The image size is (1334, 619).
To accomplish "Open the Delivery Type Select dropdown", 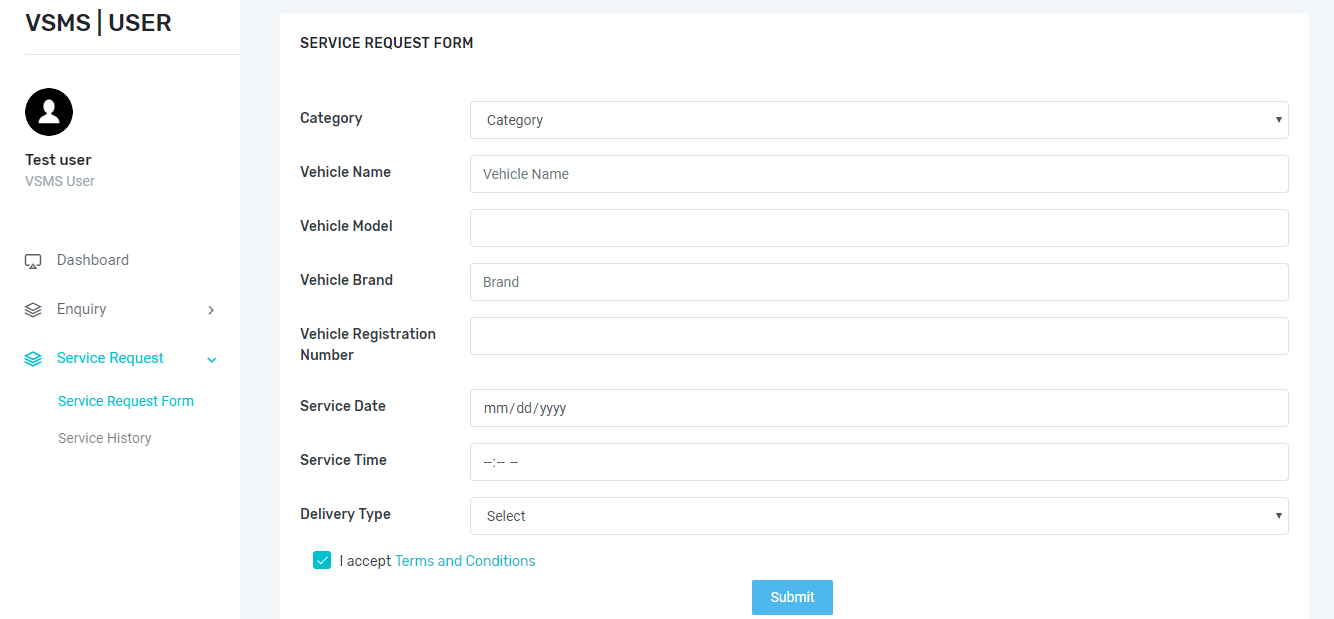I will point(878,515).
